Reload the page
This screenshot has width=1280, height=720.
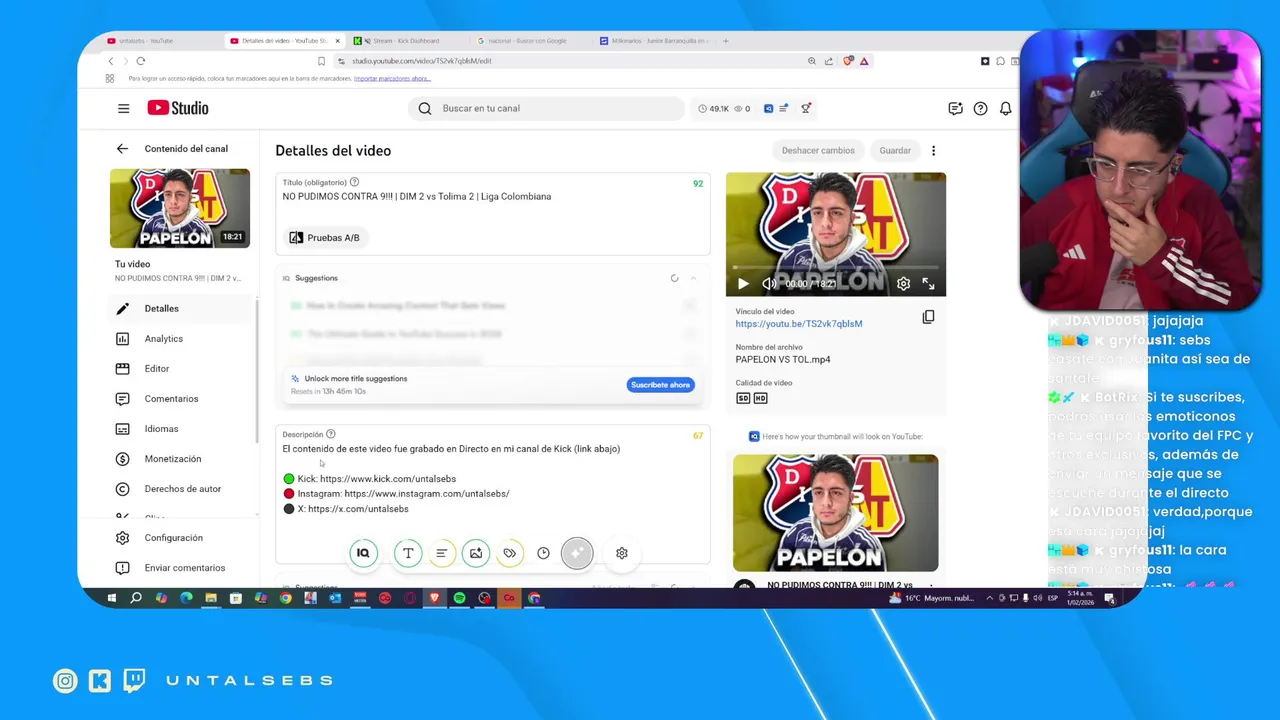pyautogui.click(x=142, y=61)
